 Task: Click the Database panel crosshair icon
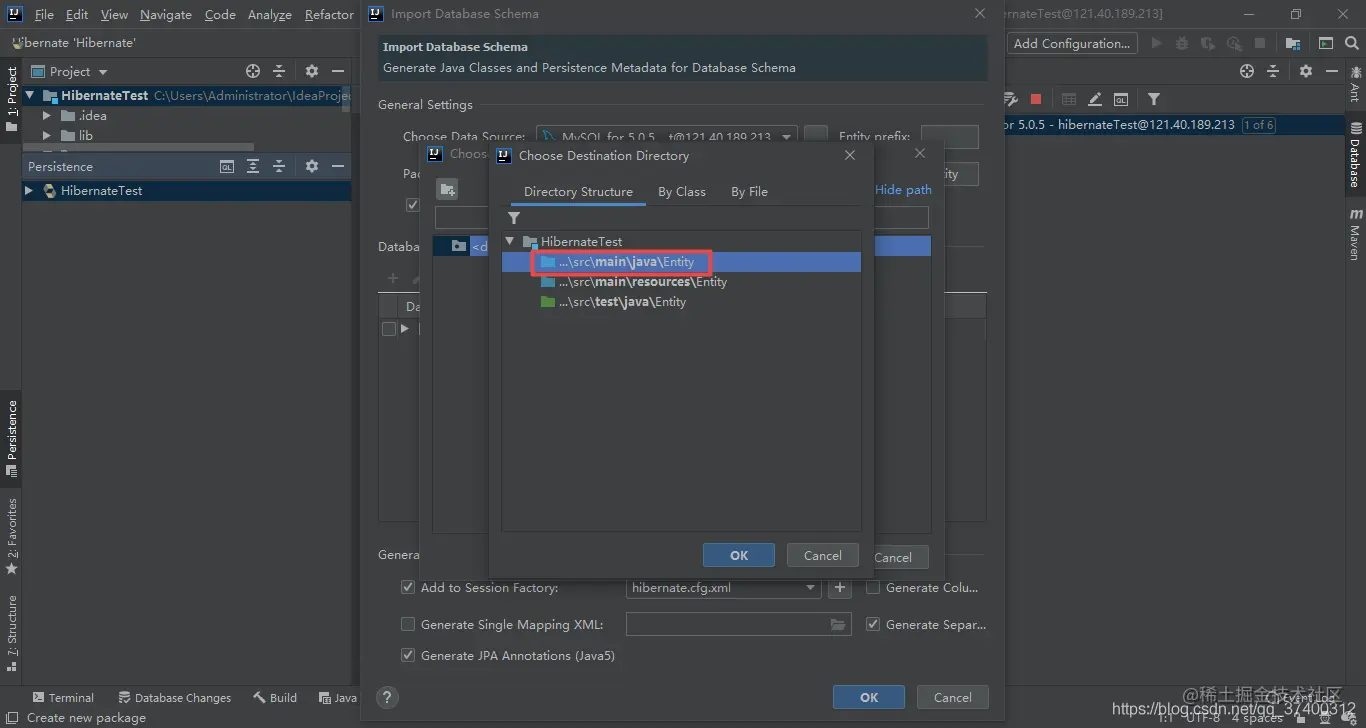(1247, 71)
